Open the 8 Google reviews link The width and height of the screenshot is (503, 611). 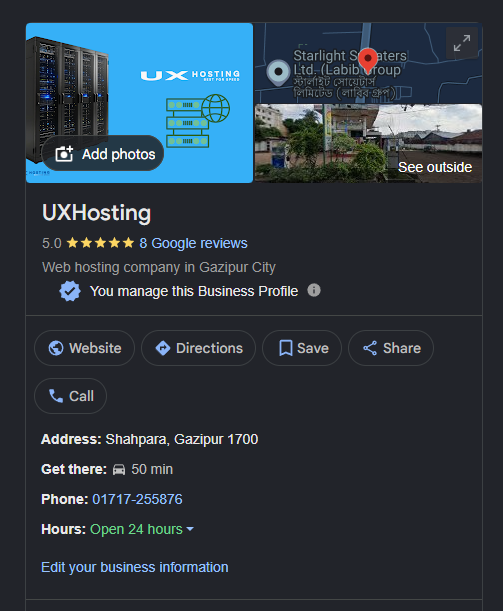coord(193,243)
